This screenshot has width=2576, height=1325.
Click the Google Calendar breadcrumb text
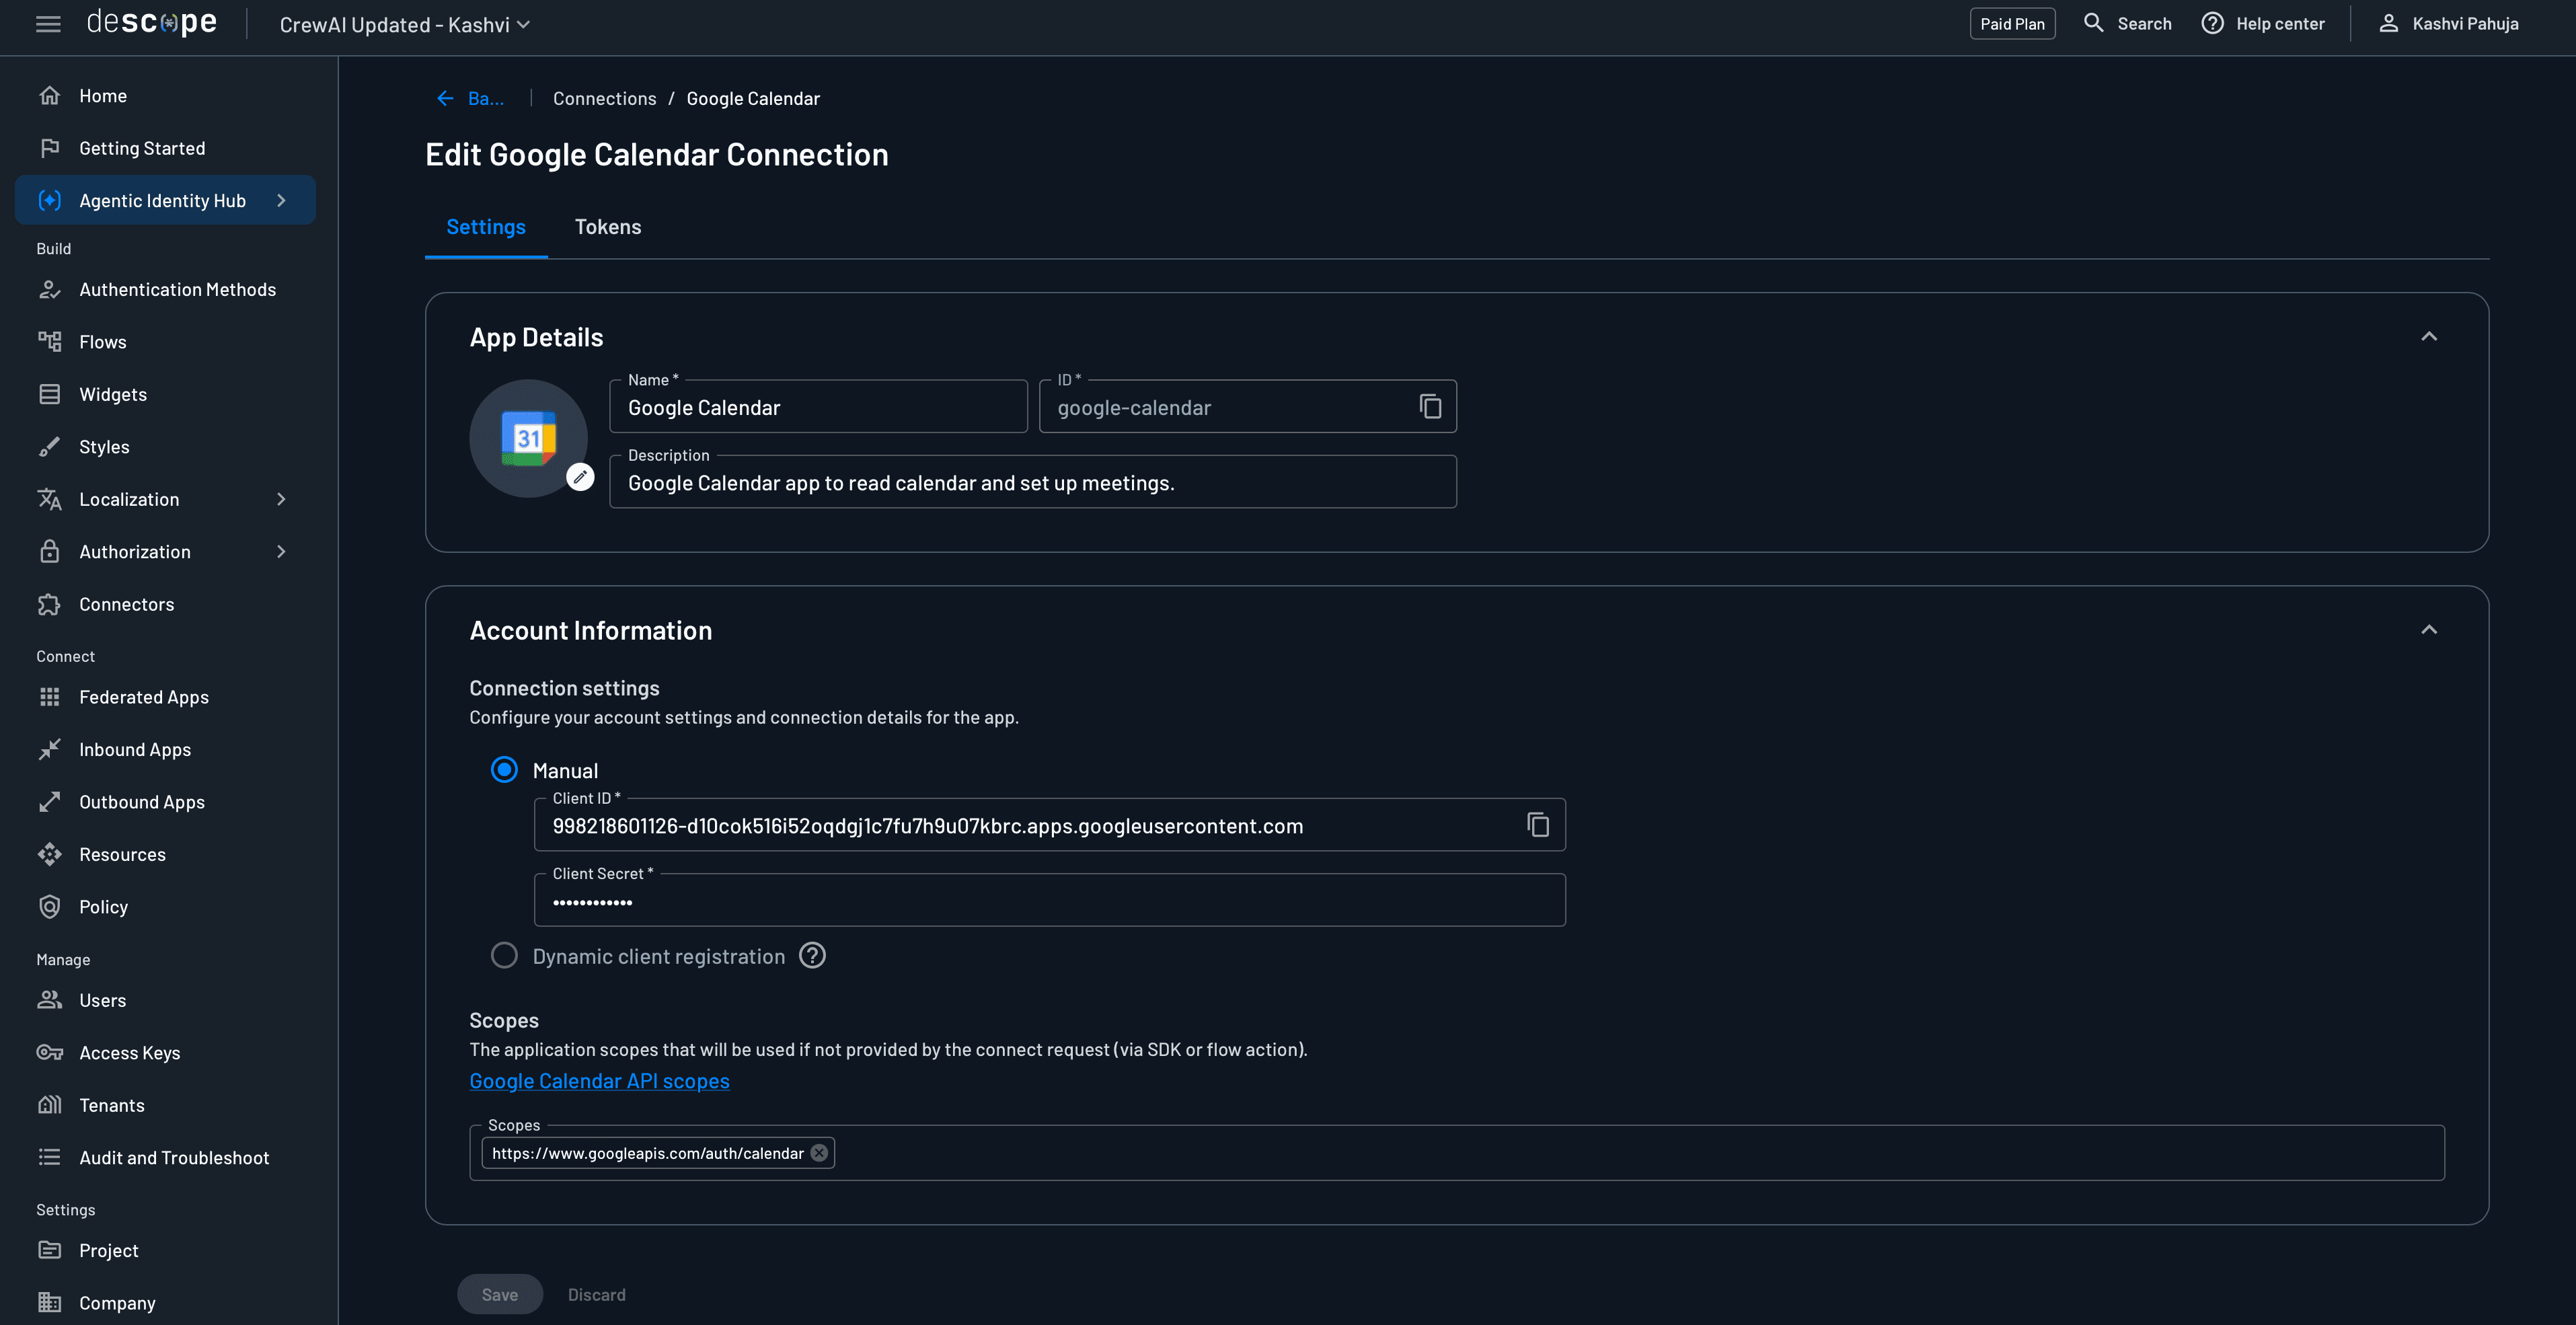pos(752,98)
